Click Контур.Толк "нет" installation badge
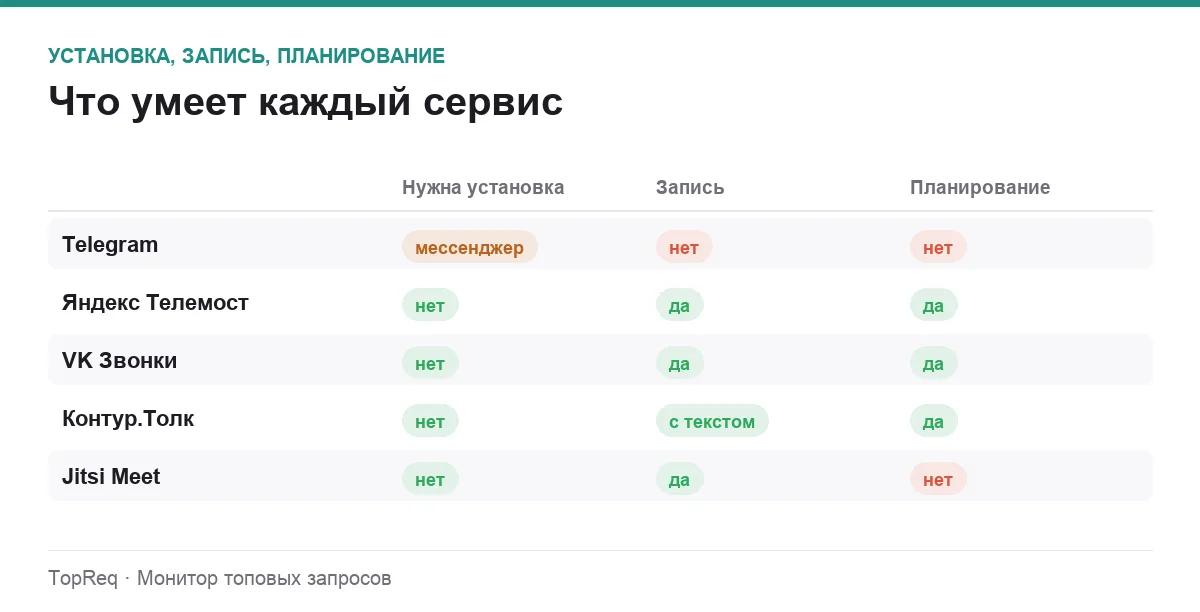Image resolution: width=1200 pixels, height=612 pixels. click(x=430, y=421)
